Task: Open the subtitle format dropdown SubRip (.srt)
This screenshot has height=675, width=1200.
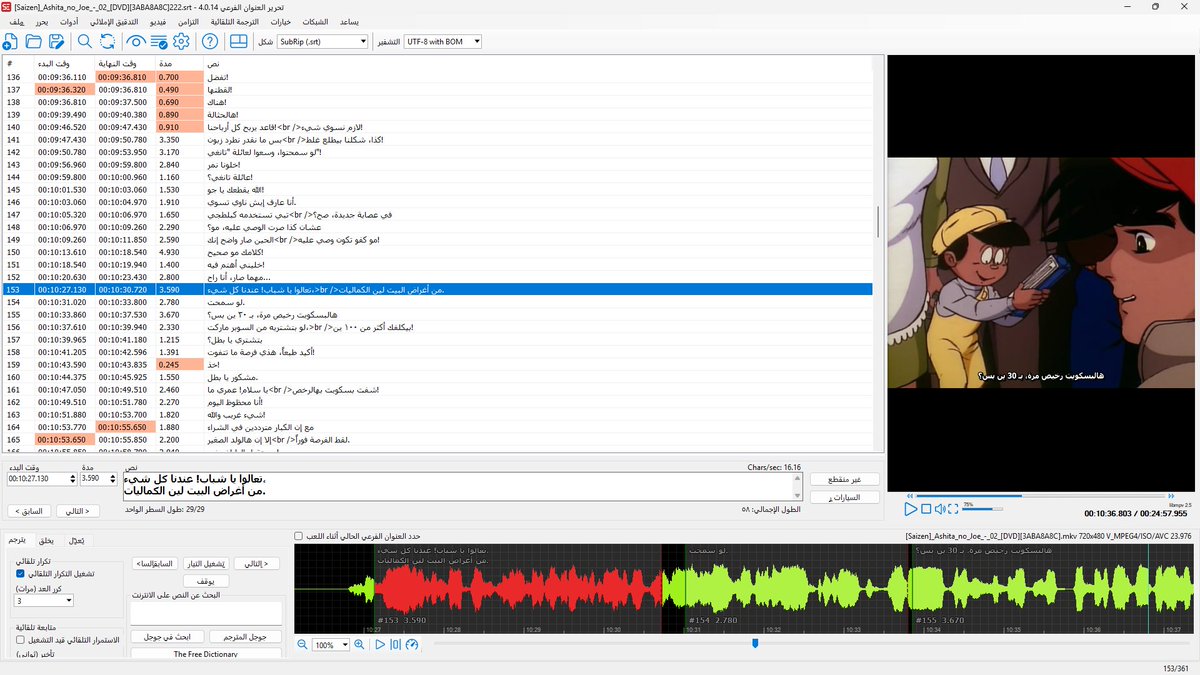Action: click(x=323, y=42)
